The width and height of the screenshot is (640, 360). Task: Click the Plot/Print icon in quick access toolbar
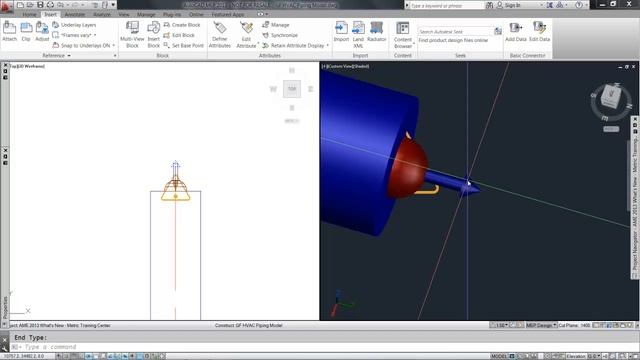pos(50,5)
